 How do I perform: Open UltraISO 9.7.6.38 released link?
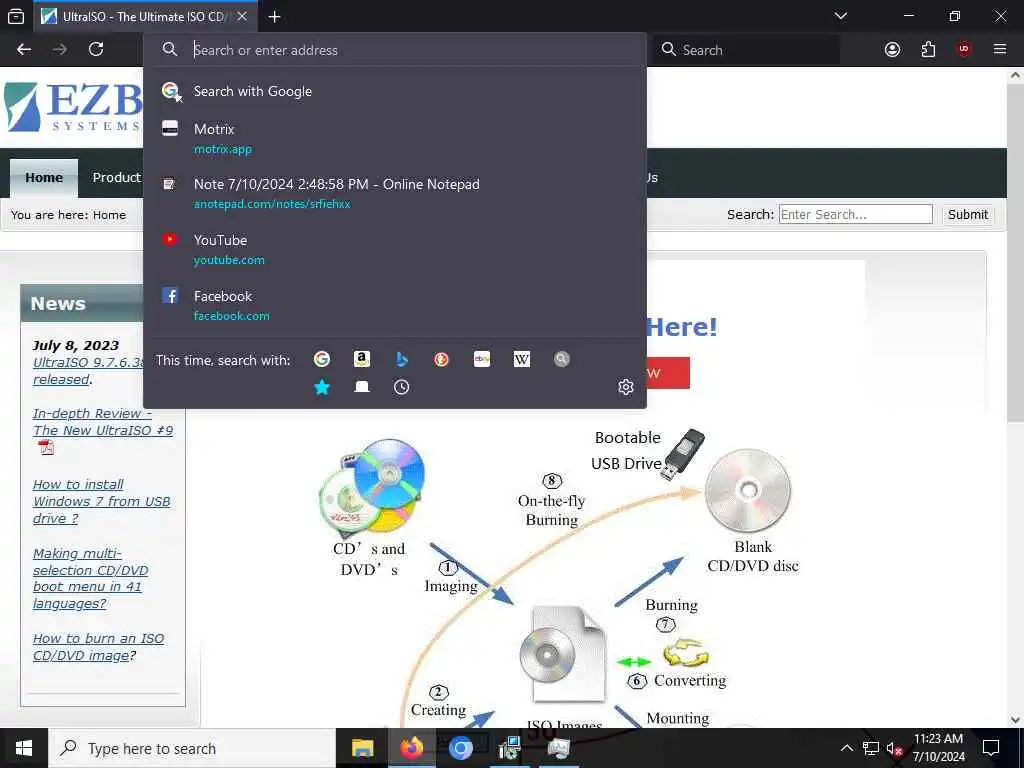click(x=89, y=371)
